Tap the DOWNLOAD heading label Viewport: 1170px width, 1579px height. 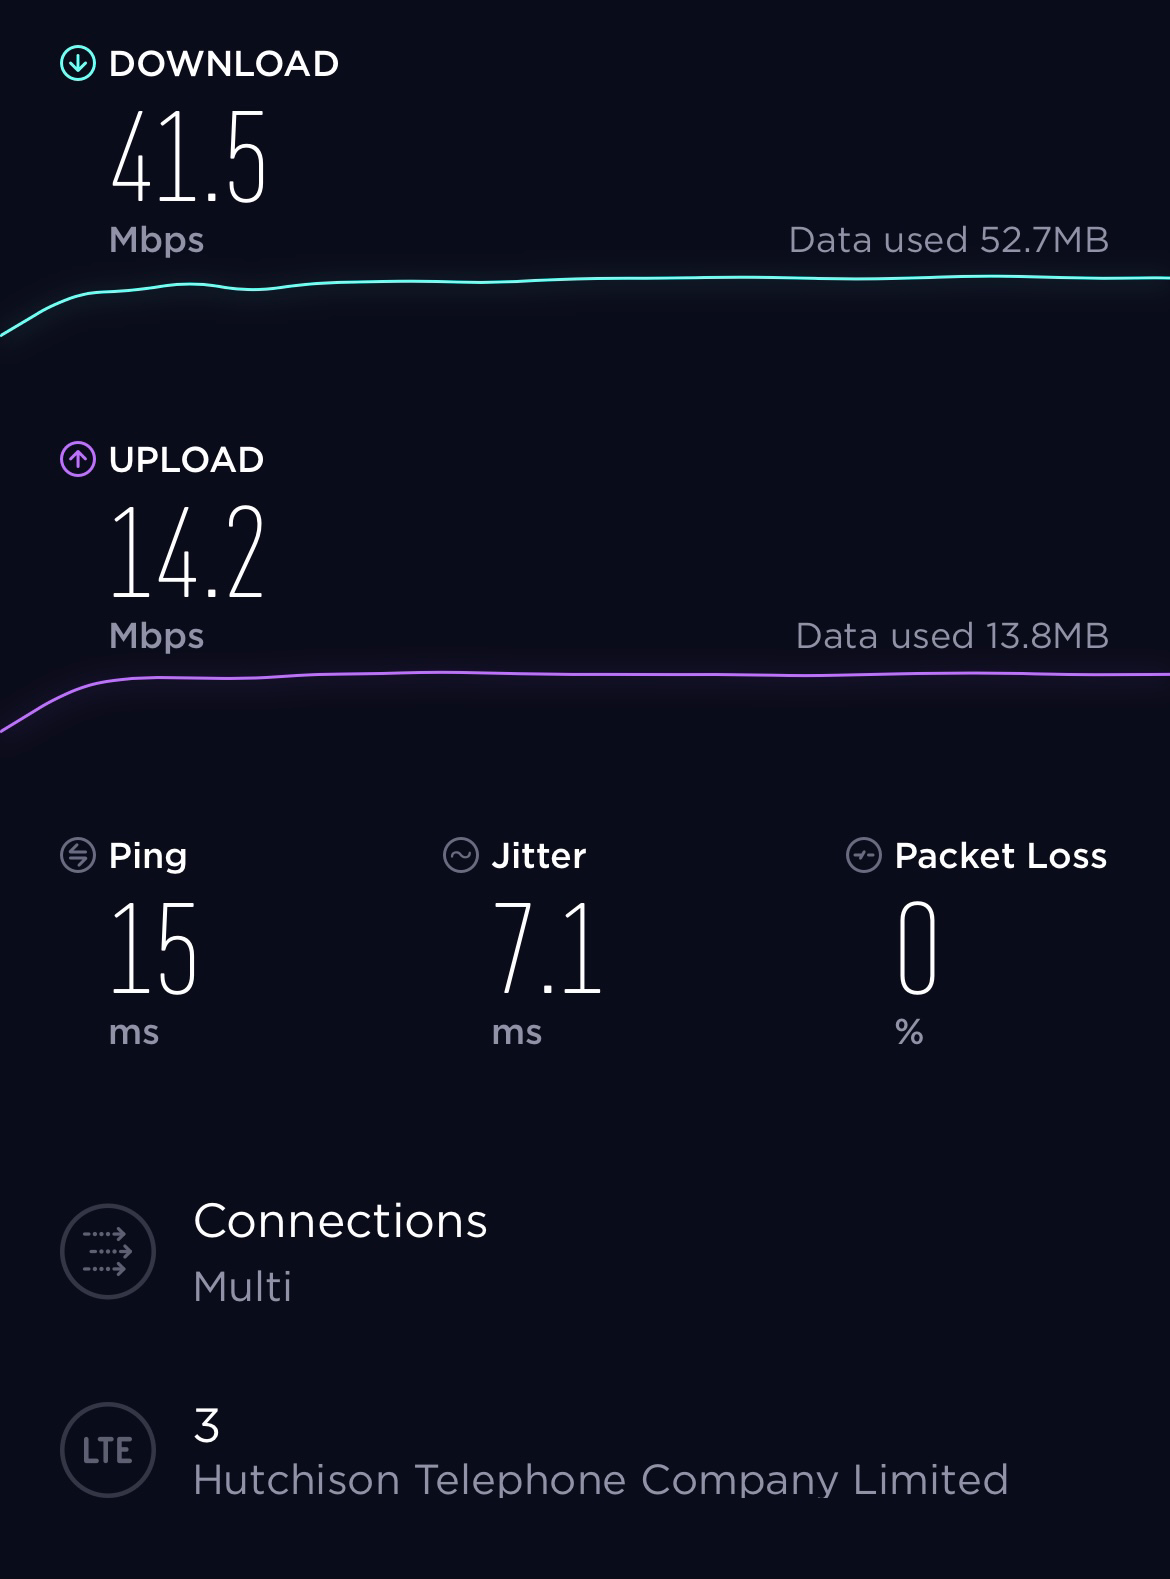click(224, 64)
